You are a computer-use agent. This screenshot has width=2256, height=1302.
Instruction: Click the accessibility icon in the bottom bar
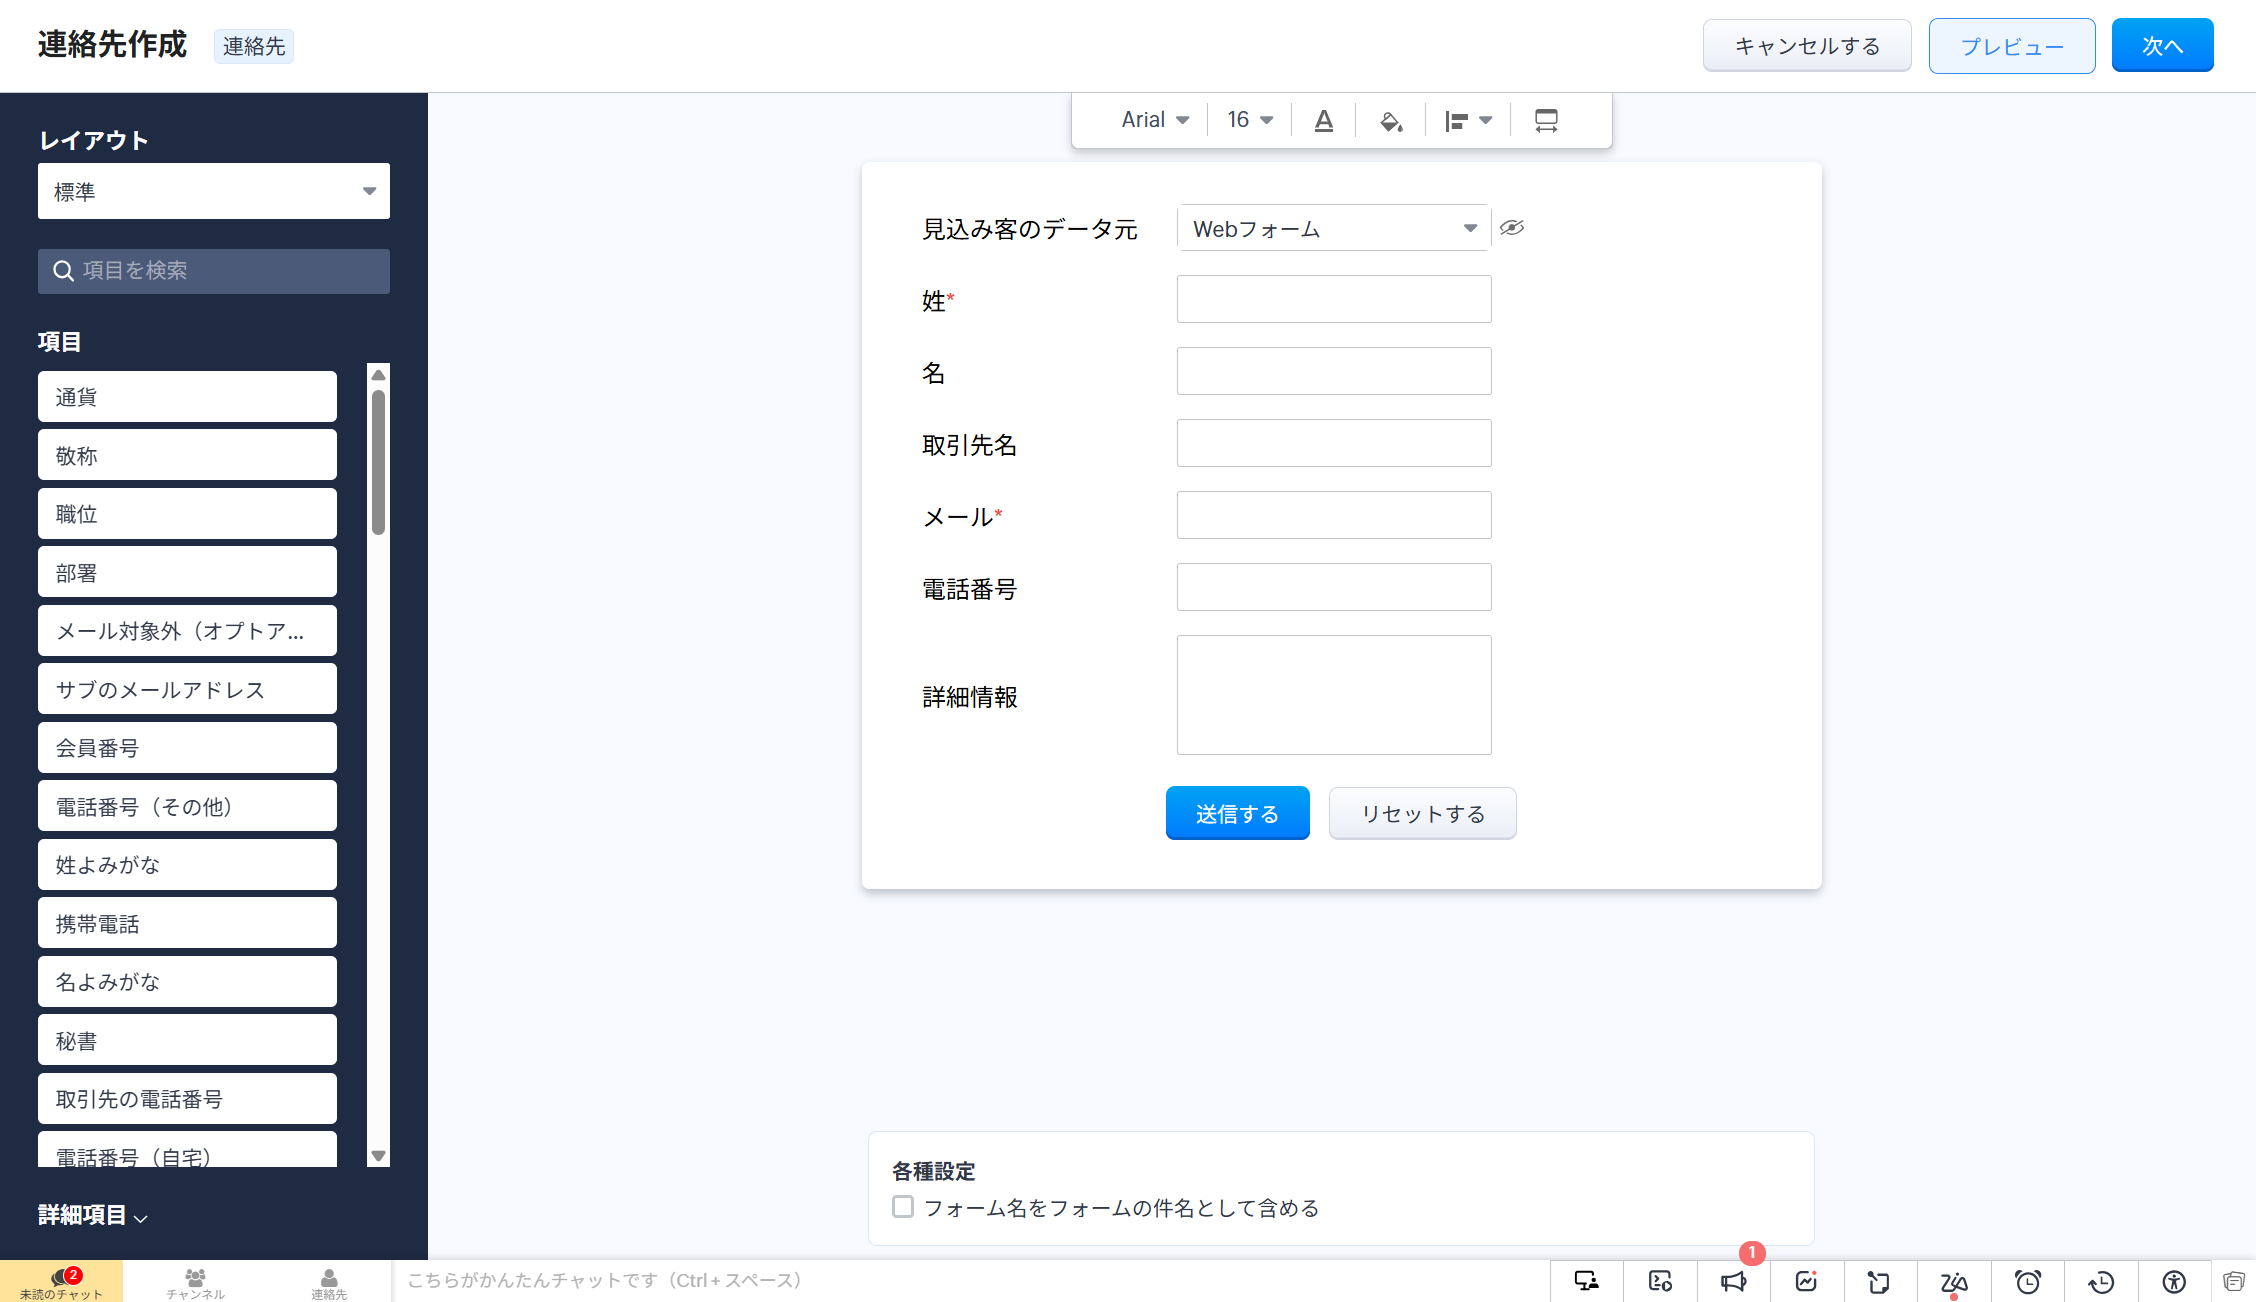click(2174, 1281)
